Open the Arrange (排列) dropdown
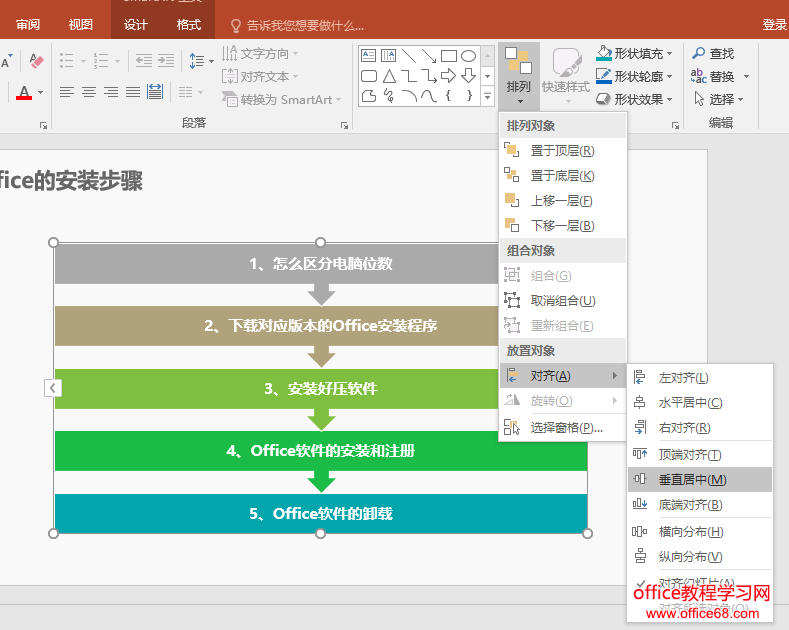Image resolution: width=789 pixels, height=630 pixels. click(x=519, y=75)
